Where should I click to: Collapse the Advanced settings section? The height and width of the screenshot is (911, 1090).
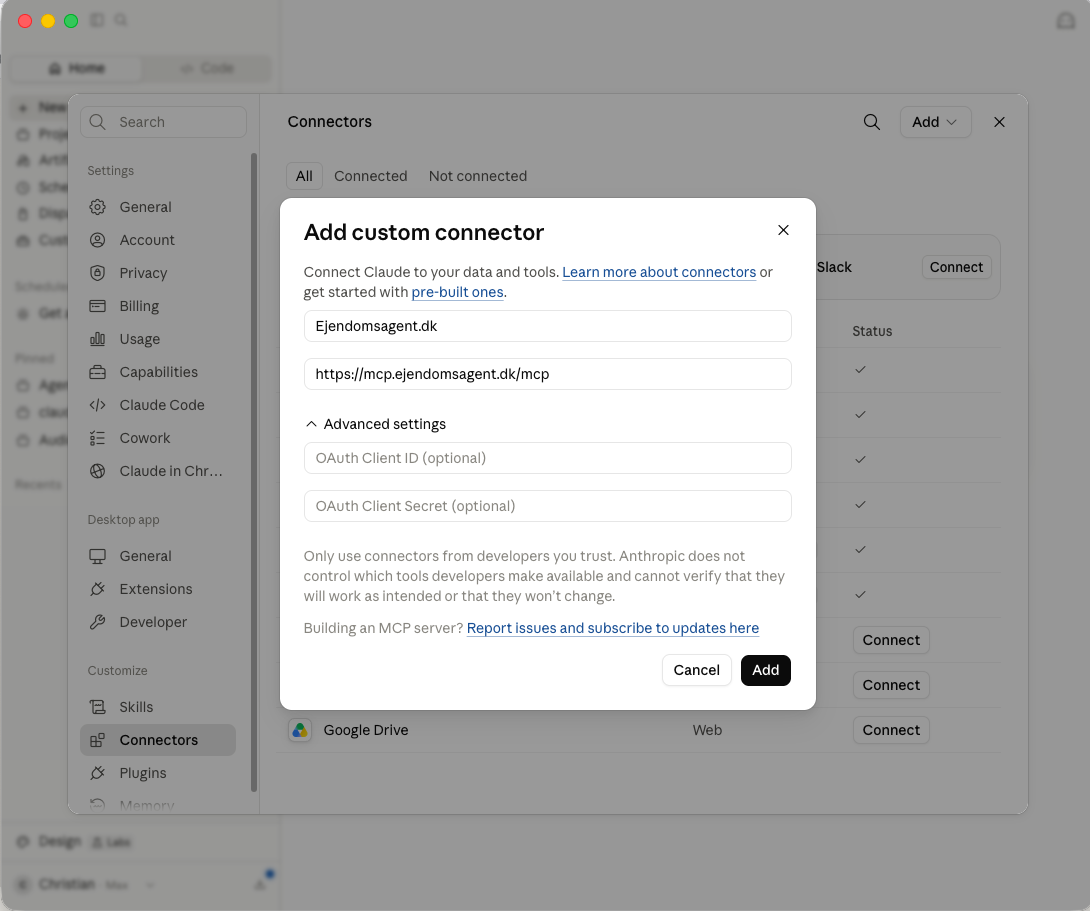coord(375,424)
